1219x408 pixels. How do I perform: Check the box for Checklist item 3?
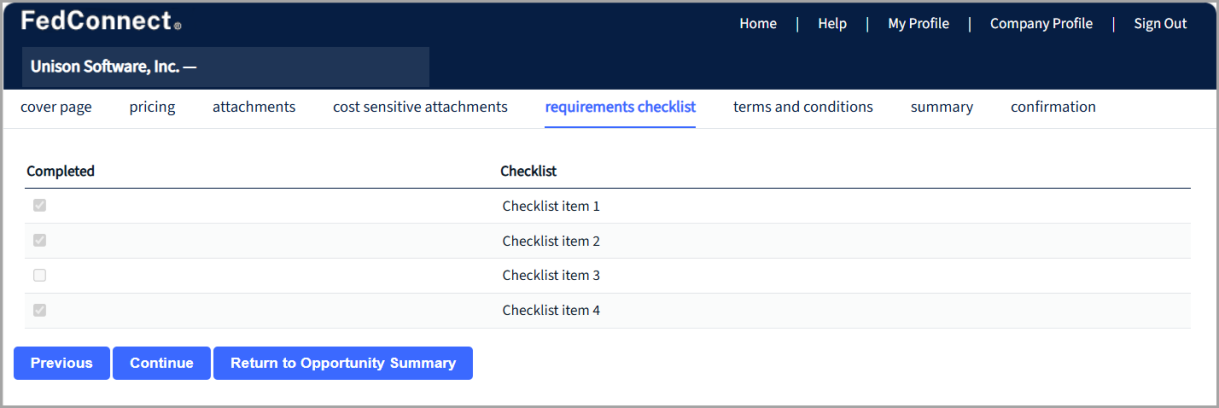click(40, 275)
